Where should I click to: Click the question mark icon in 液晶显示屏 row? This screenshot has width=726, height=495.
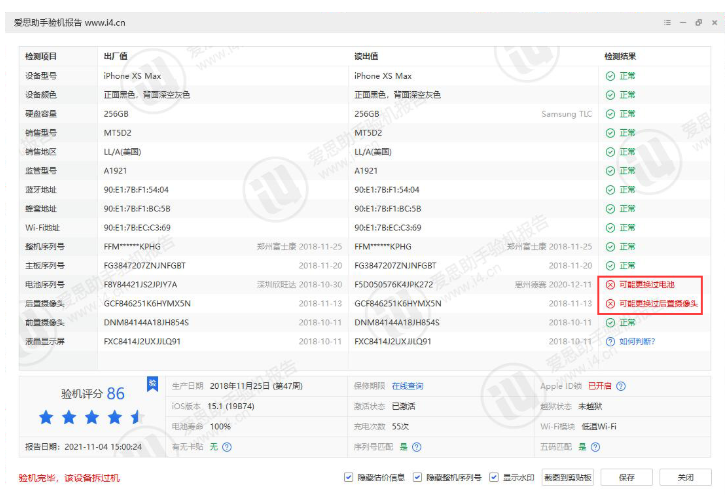point(610,342)
